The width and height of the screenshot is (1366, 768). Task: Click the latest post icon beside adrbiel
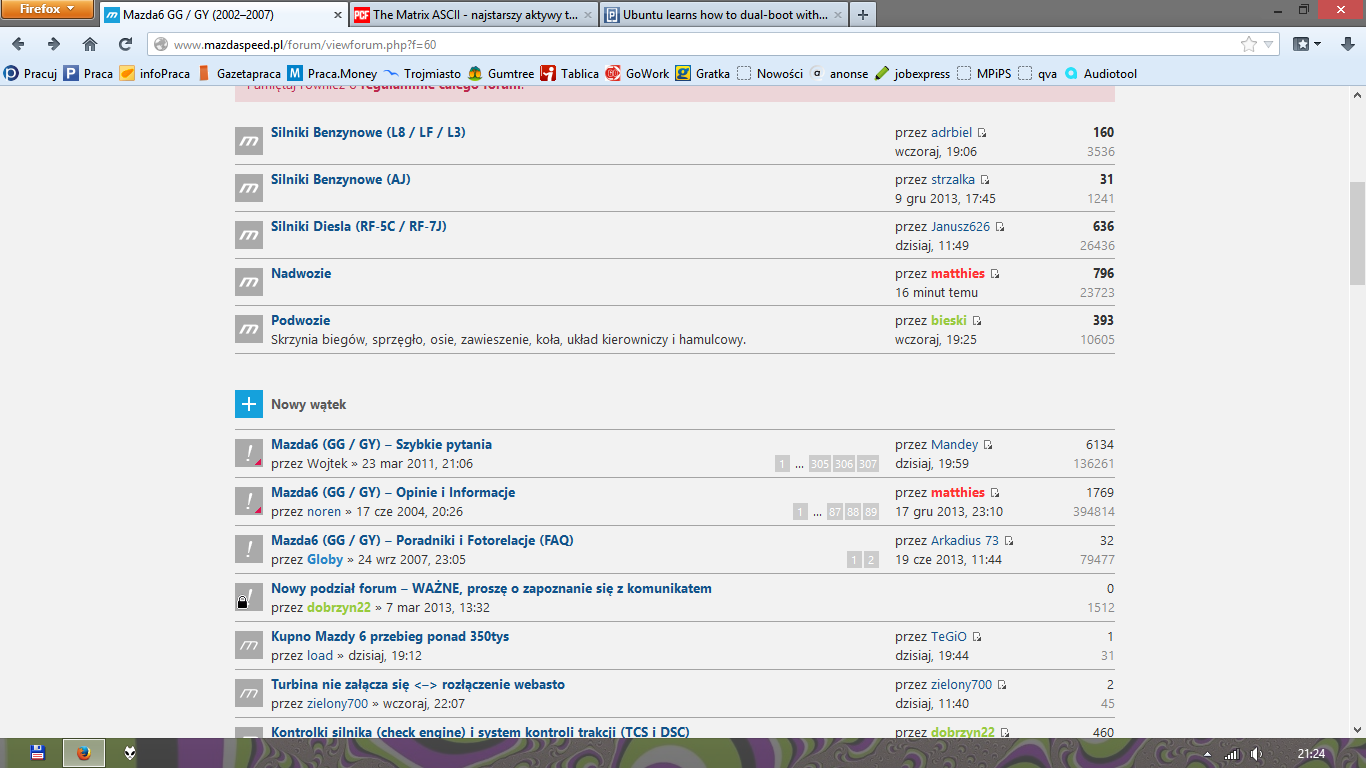982,133
